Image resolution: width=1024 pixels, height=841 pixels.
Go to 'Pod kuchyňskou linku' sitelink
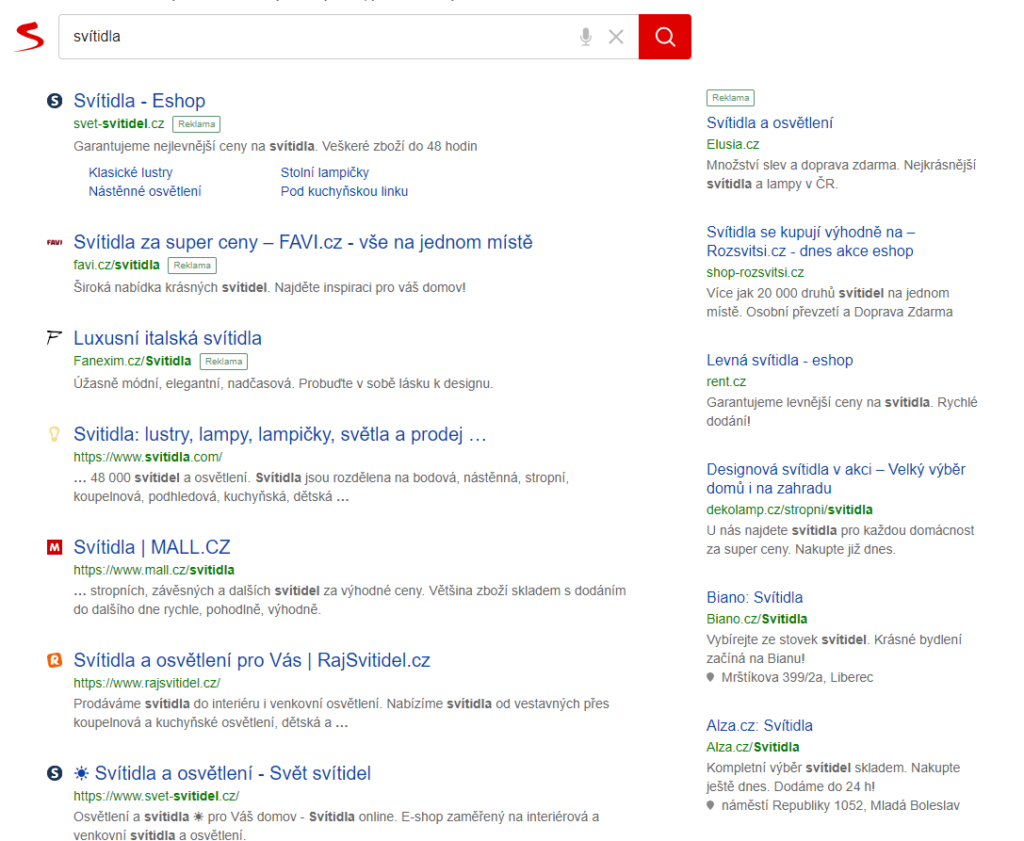click(344, 191)
